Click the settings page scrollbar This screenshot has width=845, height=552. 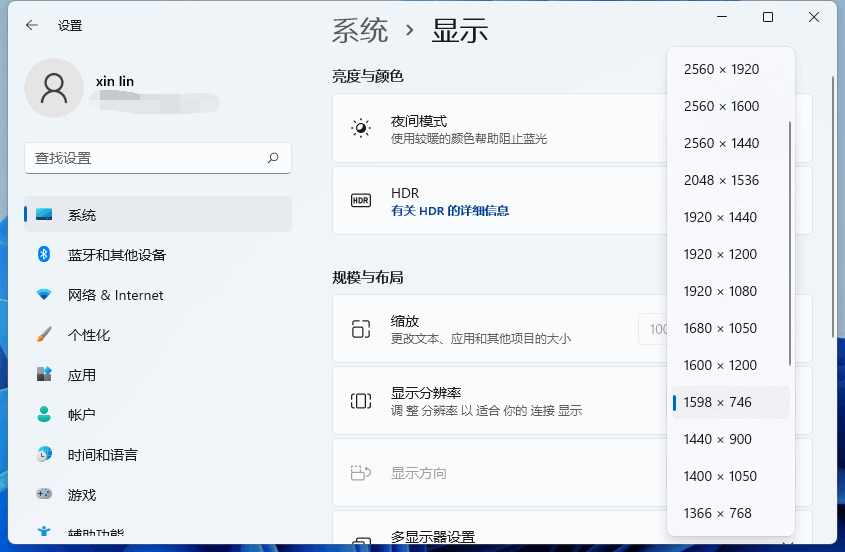[833, 207]
